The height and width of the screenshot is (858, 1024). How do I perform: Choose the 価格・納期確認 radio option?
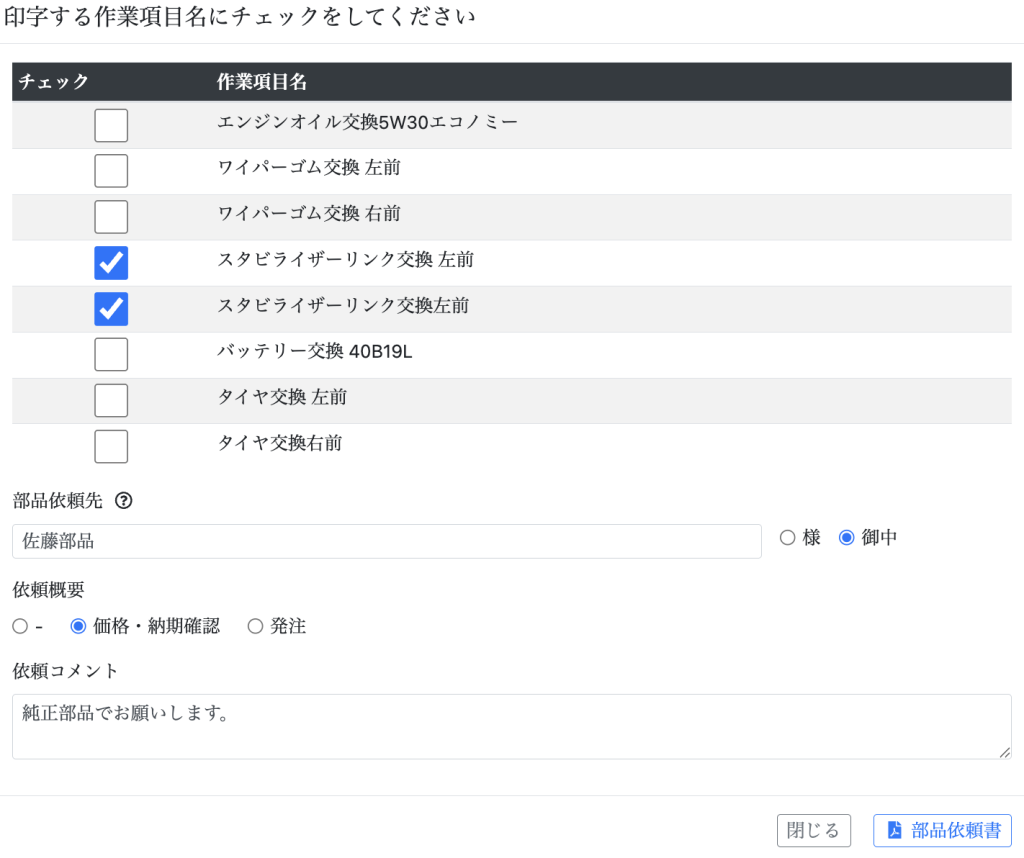pyautogui.click(x=78, y=626)
